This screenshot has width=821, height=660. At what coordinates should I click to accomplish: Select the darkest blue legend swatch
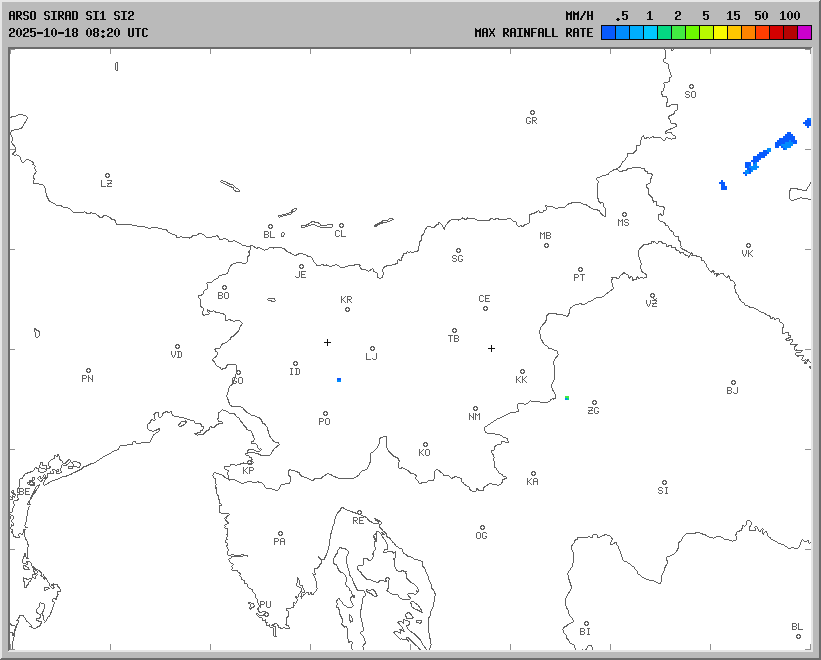click(608, 33)
